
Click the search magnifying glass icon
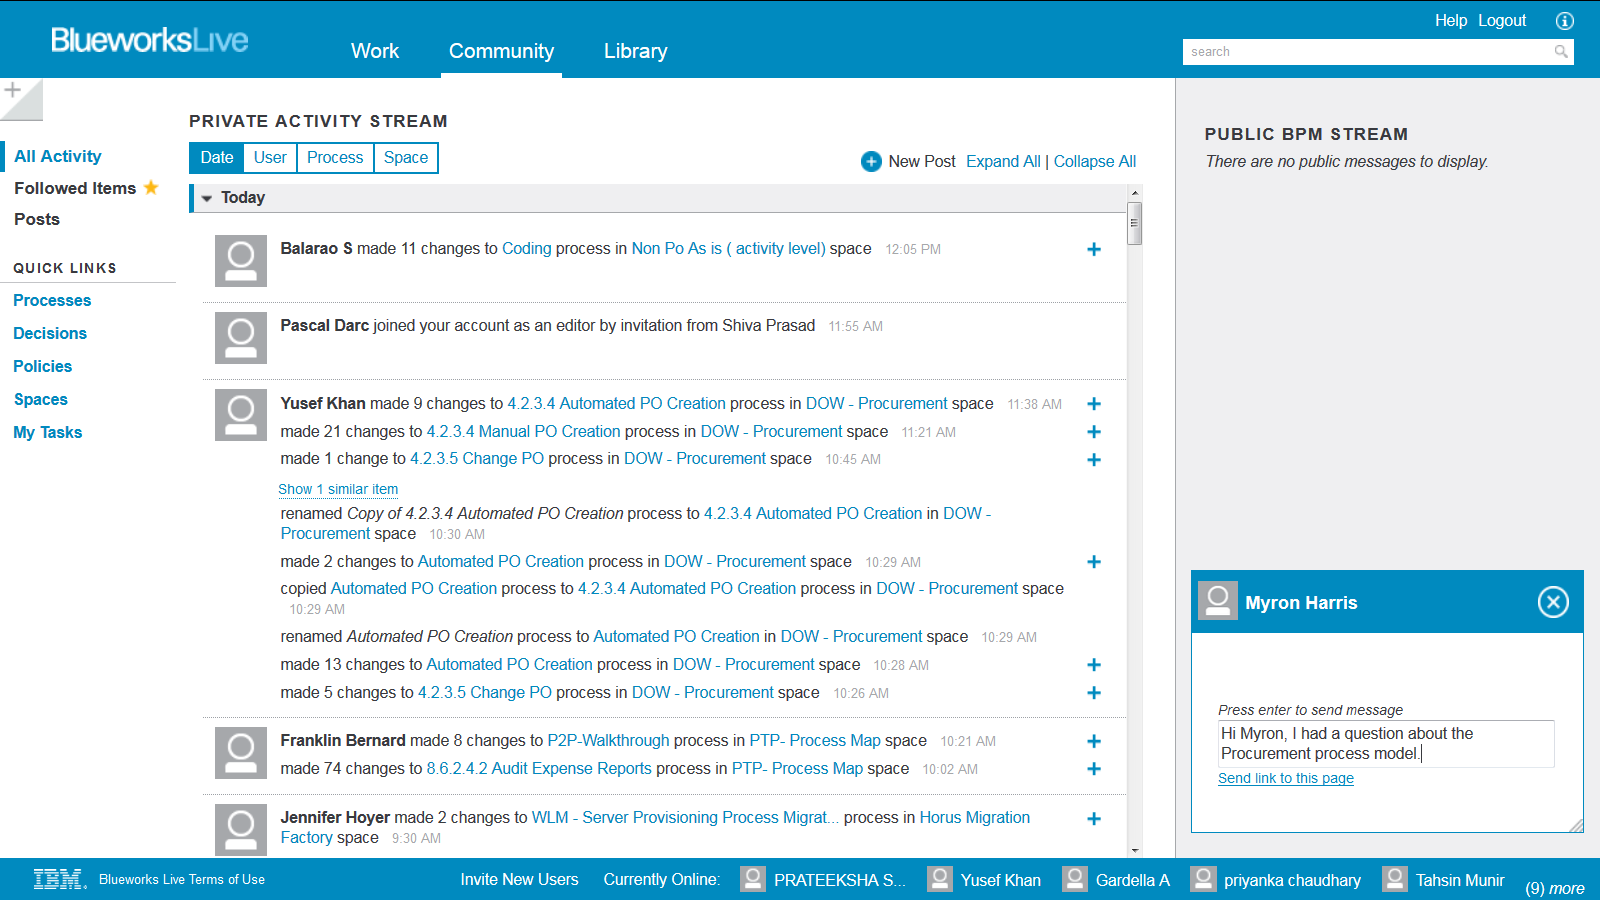(1561, 51)
